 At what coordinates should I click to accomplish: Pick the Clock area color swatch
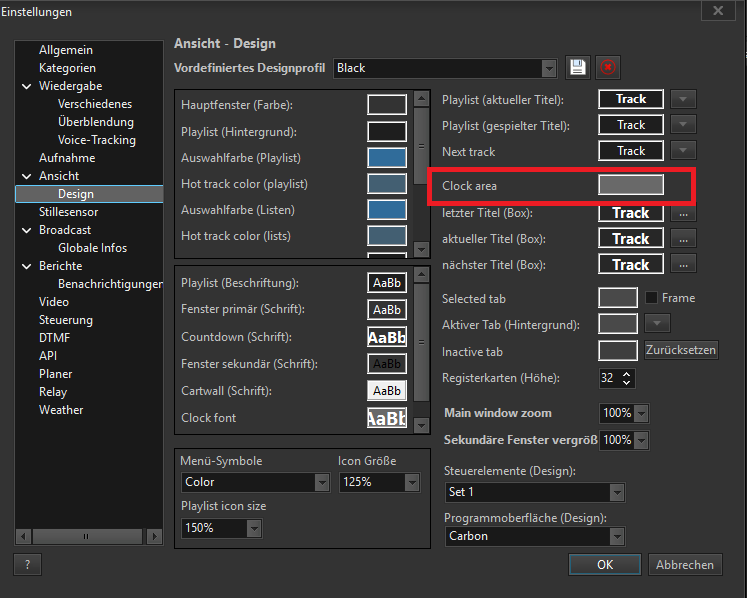point(631,184)
